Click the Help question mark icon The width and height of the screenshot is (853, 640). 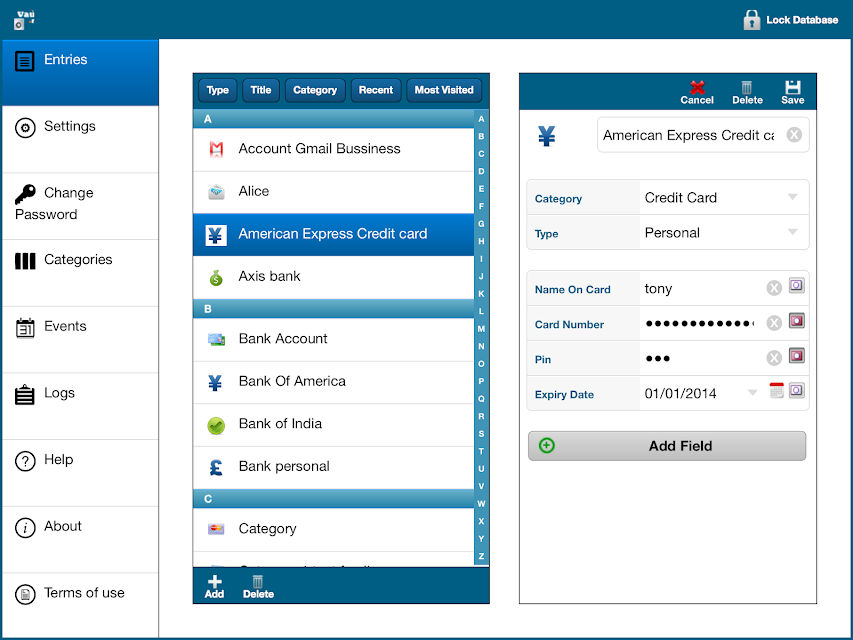click(25, 461)
